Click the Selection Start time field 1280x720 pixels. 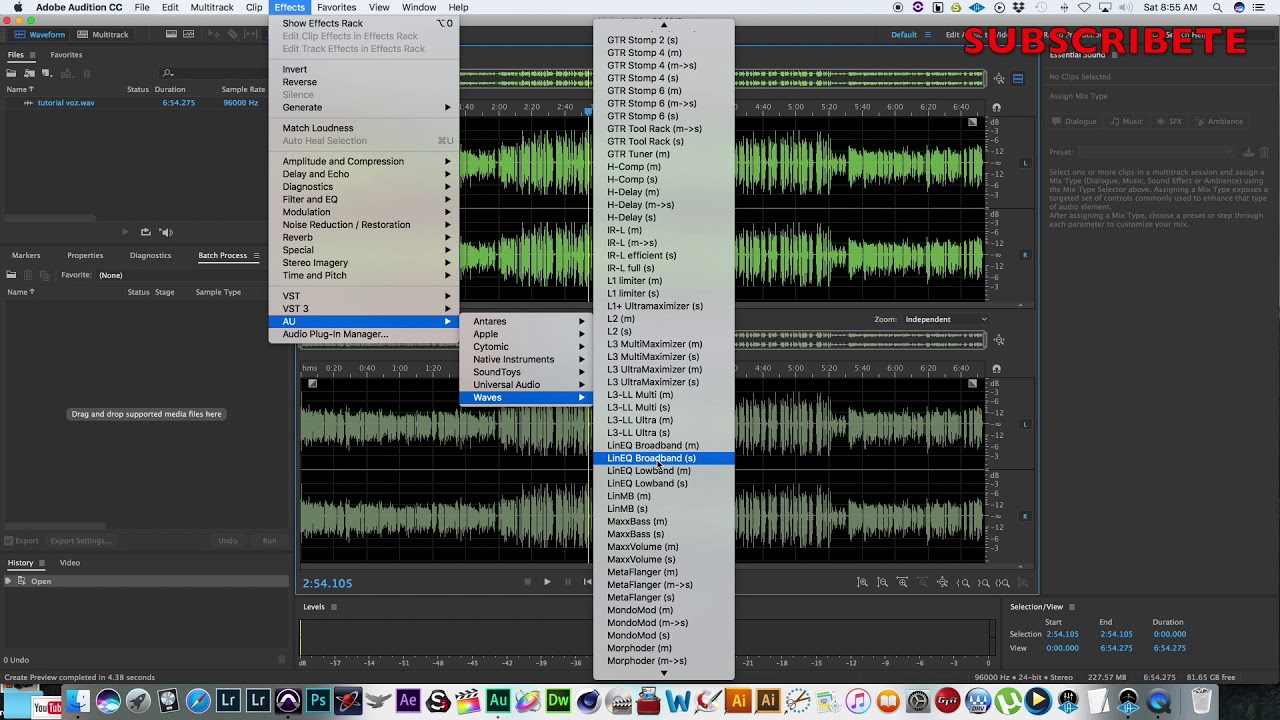point(1062,634)
